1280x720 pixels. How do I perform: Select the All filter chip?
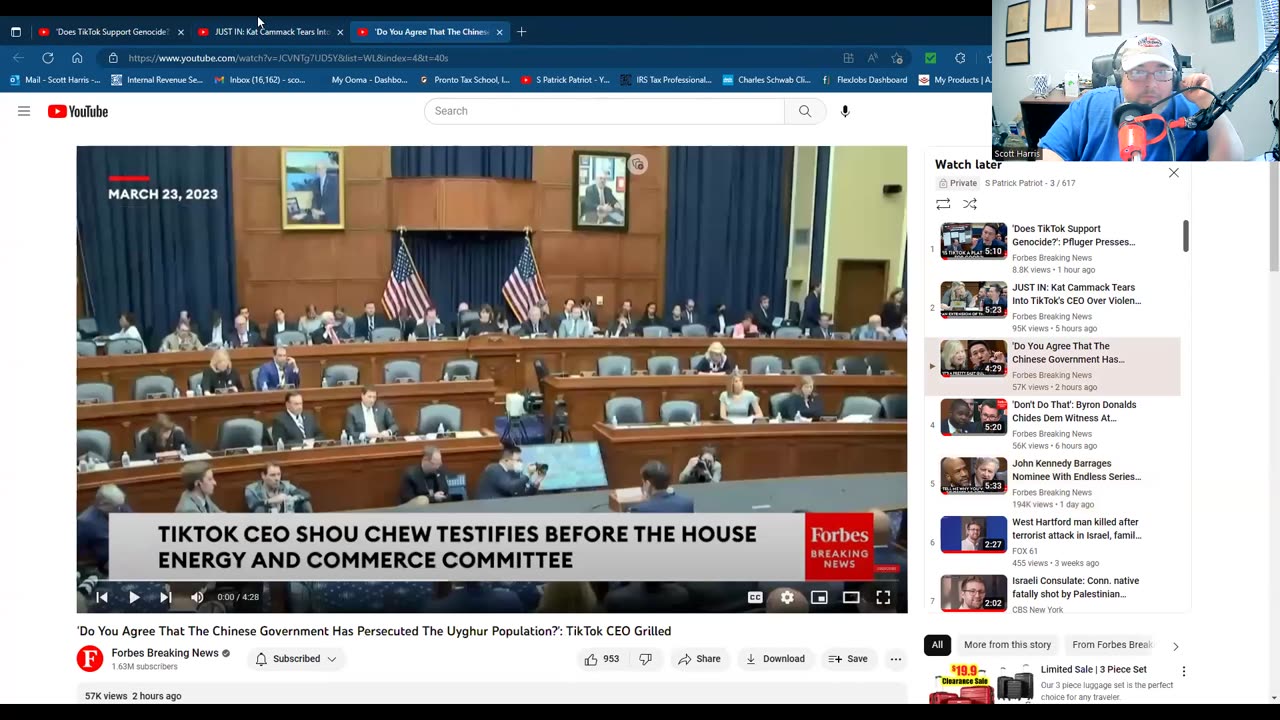(937, 645)
